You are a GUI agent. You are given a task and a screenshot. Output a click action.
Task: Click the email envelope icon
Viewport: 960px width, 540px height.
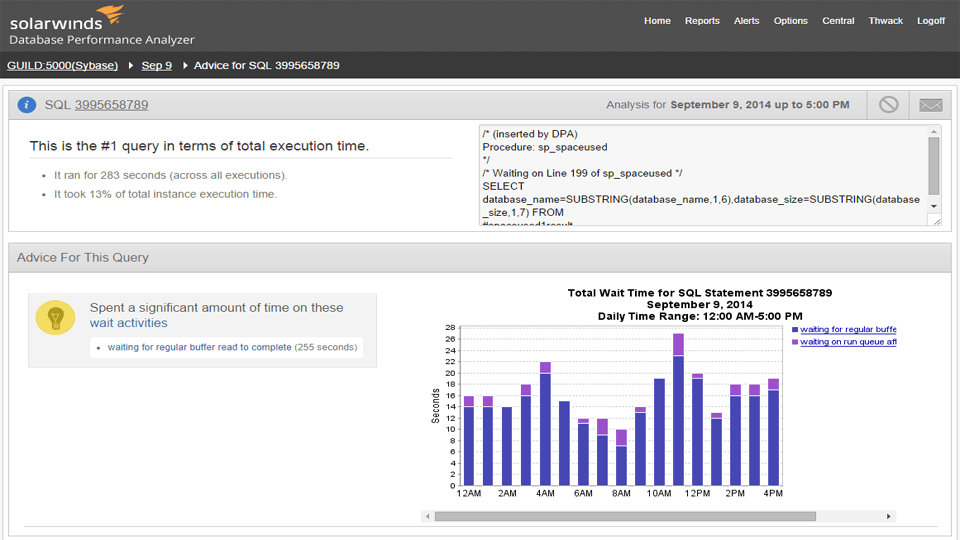931,105
